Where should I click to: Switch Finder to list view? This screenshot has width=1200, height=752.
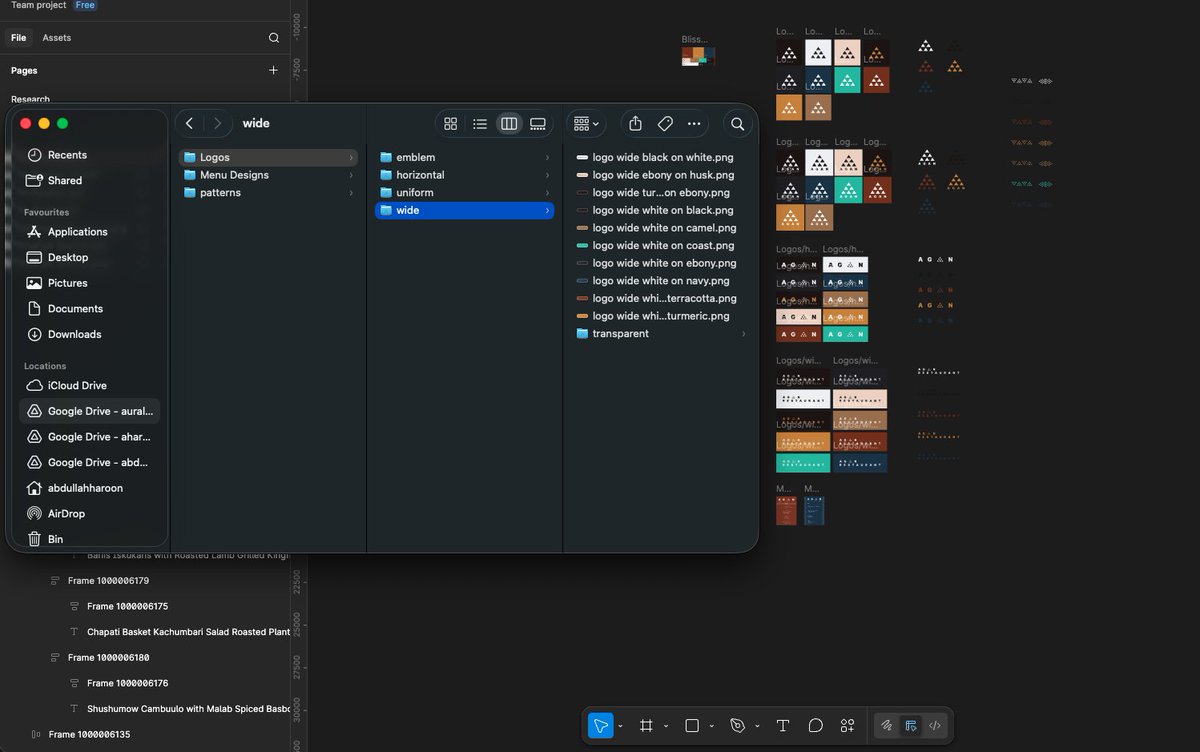(x=480, y=124)
